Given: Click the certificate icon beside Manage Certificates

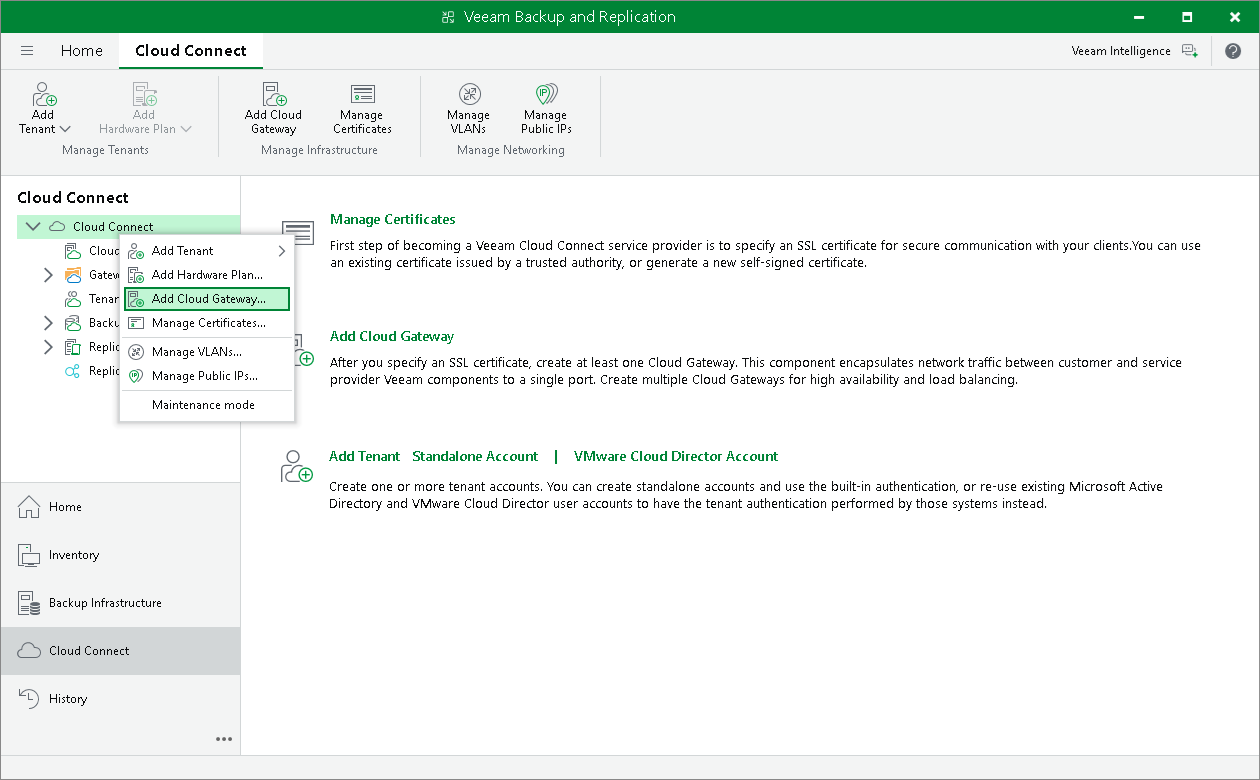Looking at the screenshot, I should click(x=297, y=232).
